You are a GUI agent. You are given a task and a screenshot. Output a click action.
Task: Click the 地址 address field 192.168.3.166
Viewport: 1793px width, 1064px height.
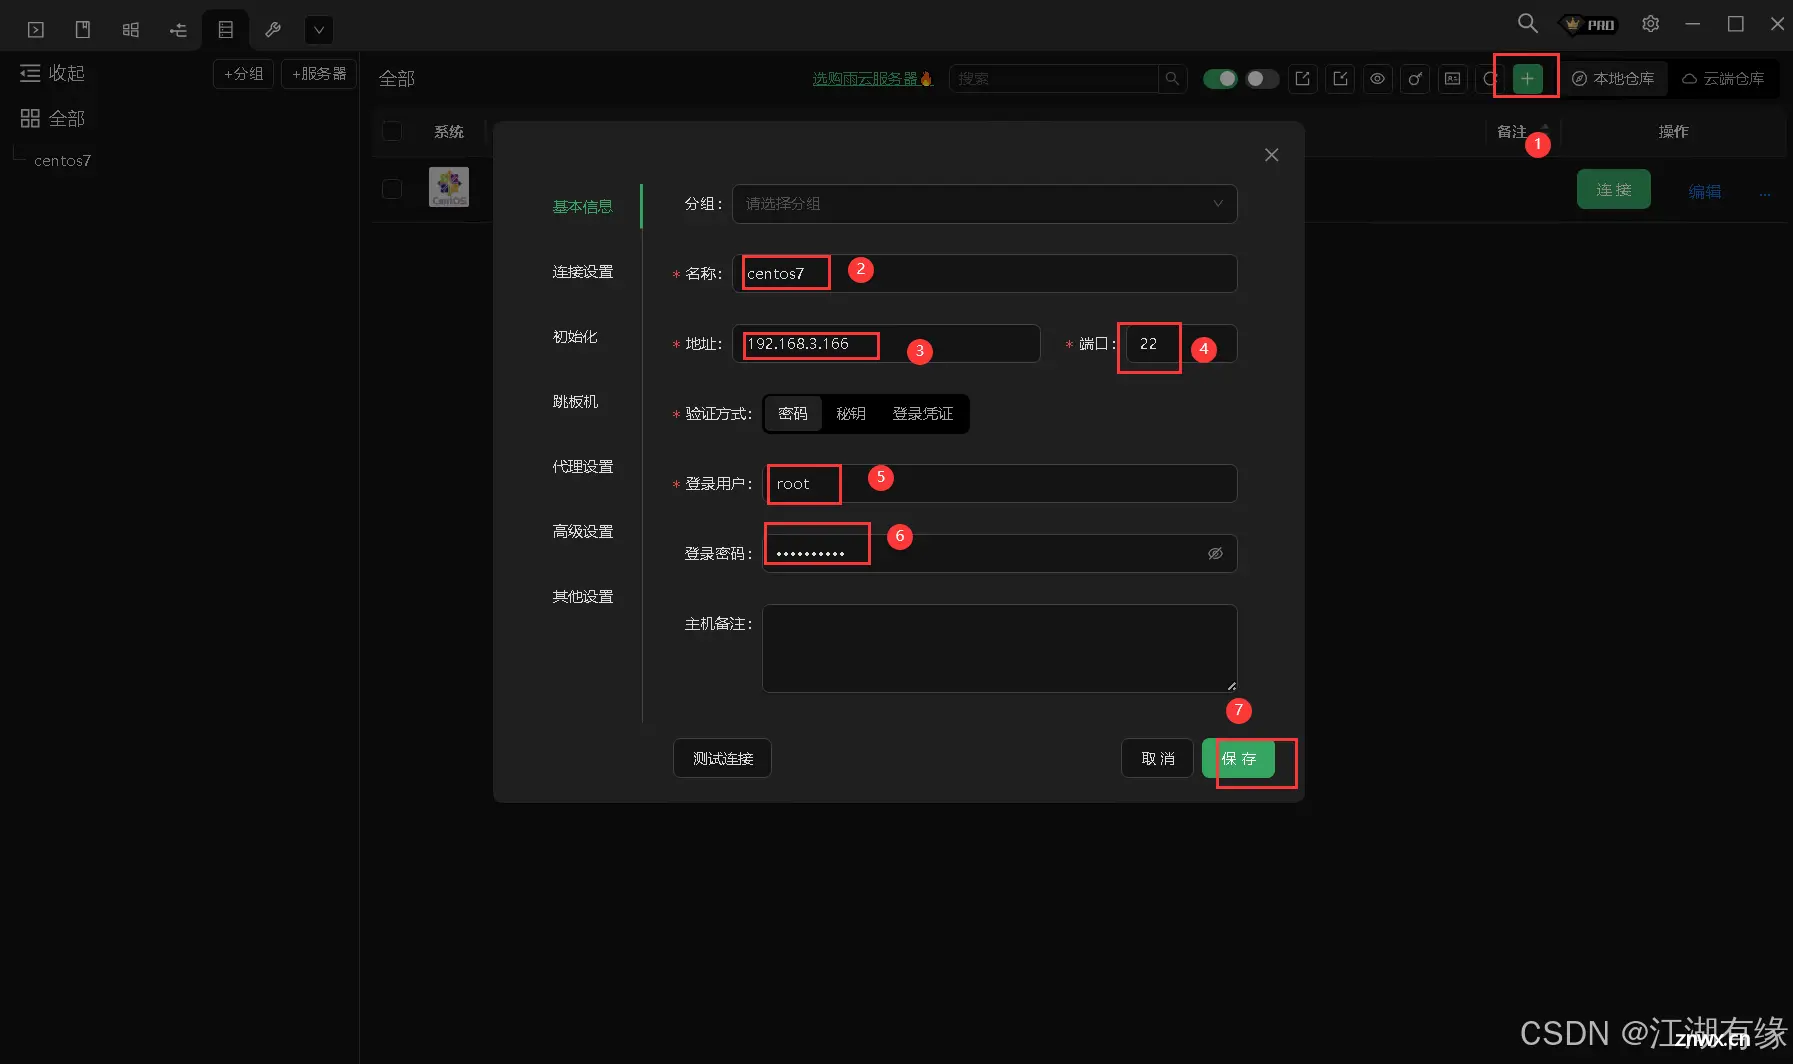pos(886,344)
